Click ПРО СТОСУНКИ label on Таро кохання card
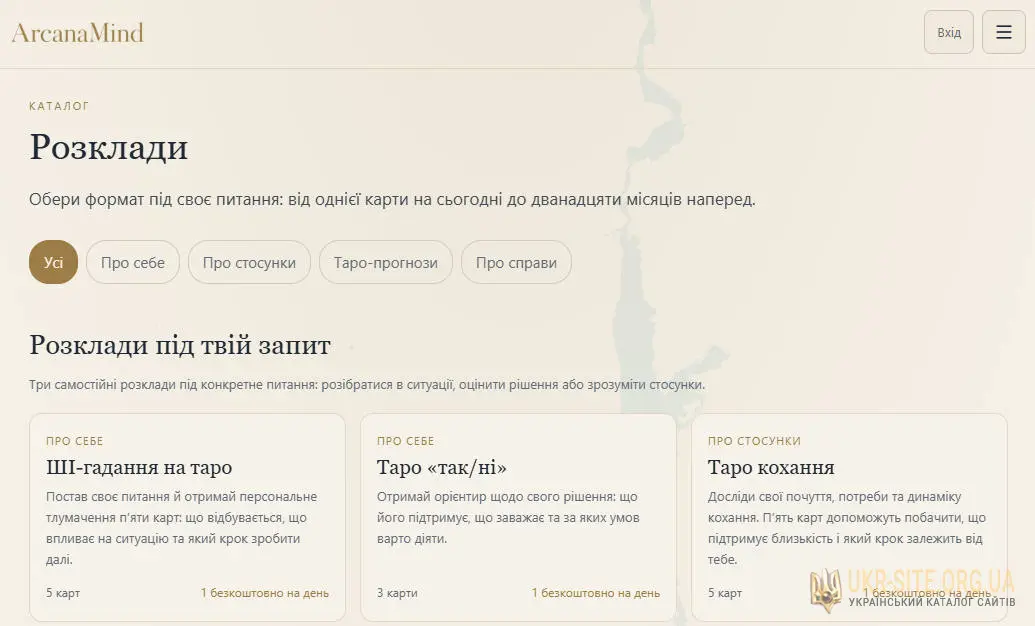Viewport: 1035px width, 626px height. pyautogui.click(x=754, y=441)
